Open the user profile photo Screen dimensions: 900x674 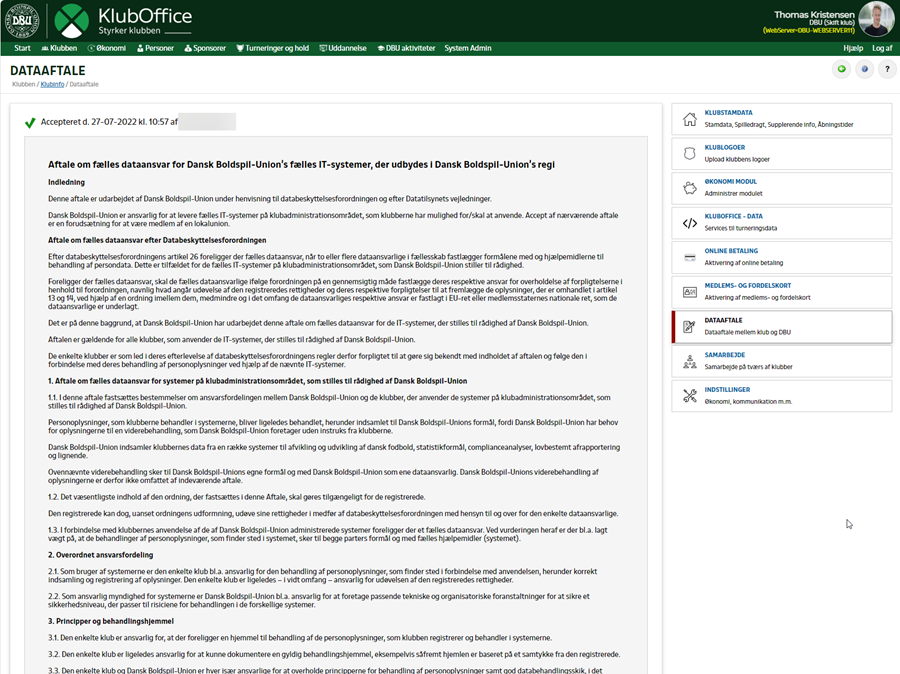[876, 19]
